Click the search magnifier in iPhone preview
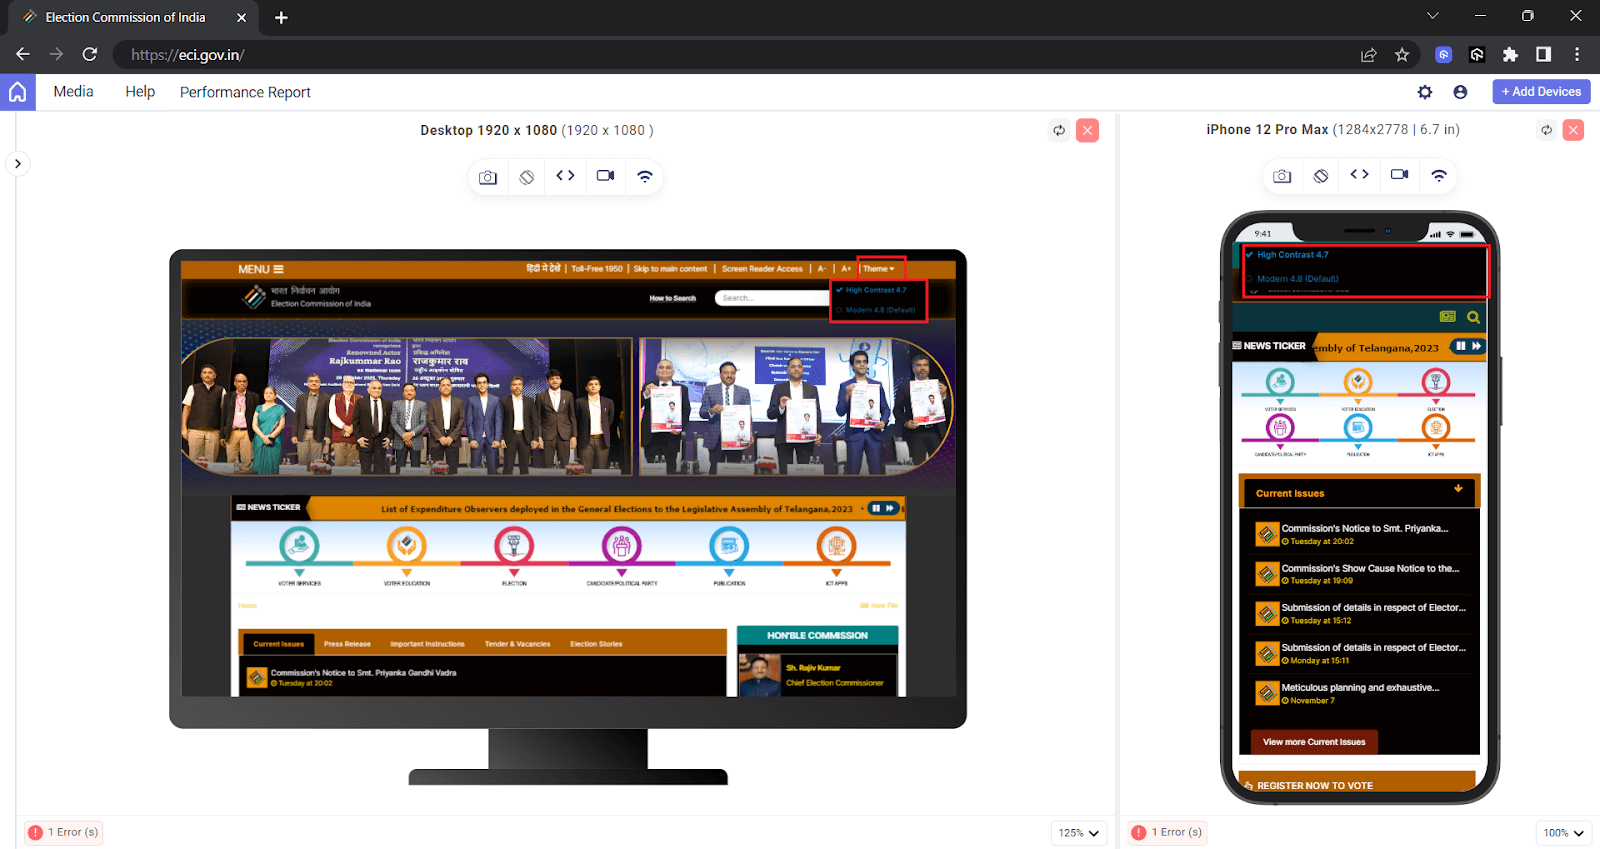 coord(1473,317)
